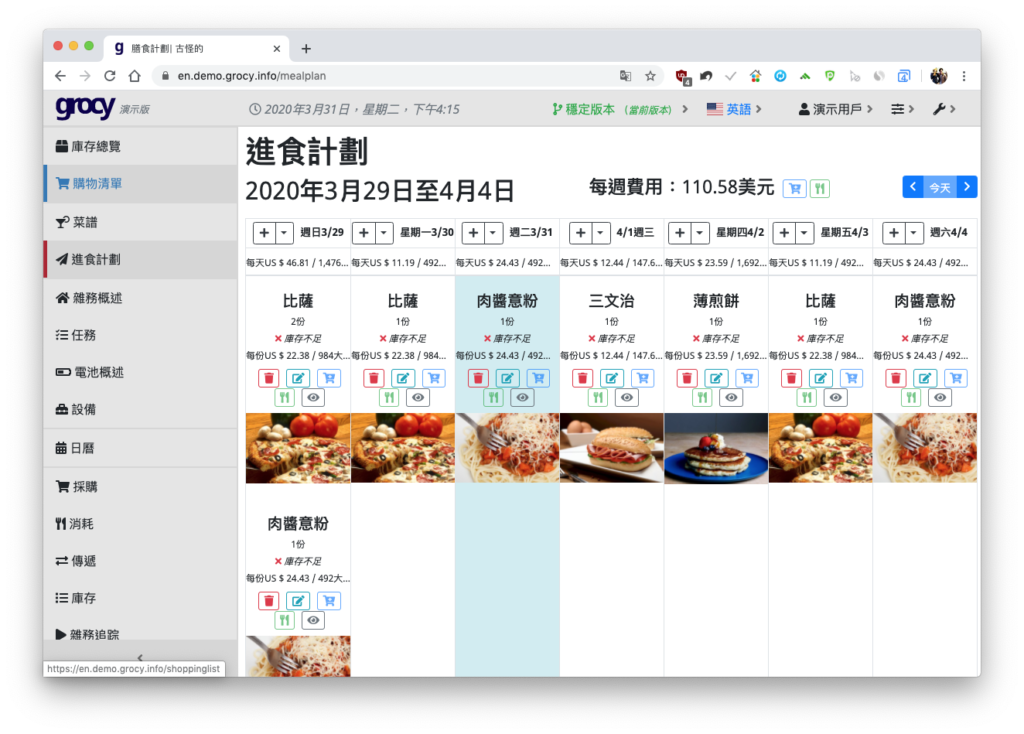The width and height of the screenshot is (1024, 734).
Task: Show details of Saturday 4/4 肉醬意粉 recipe
Action: (940, 397)
